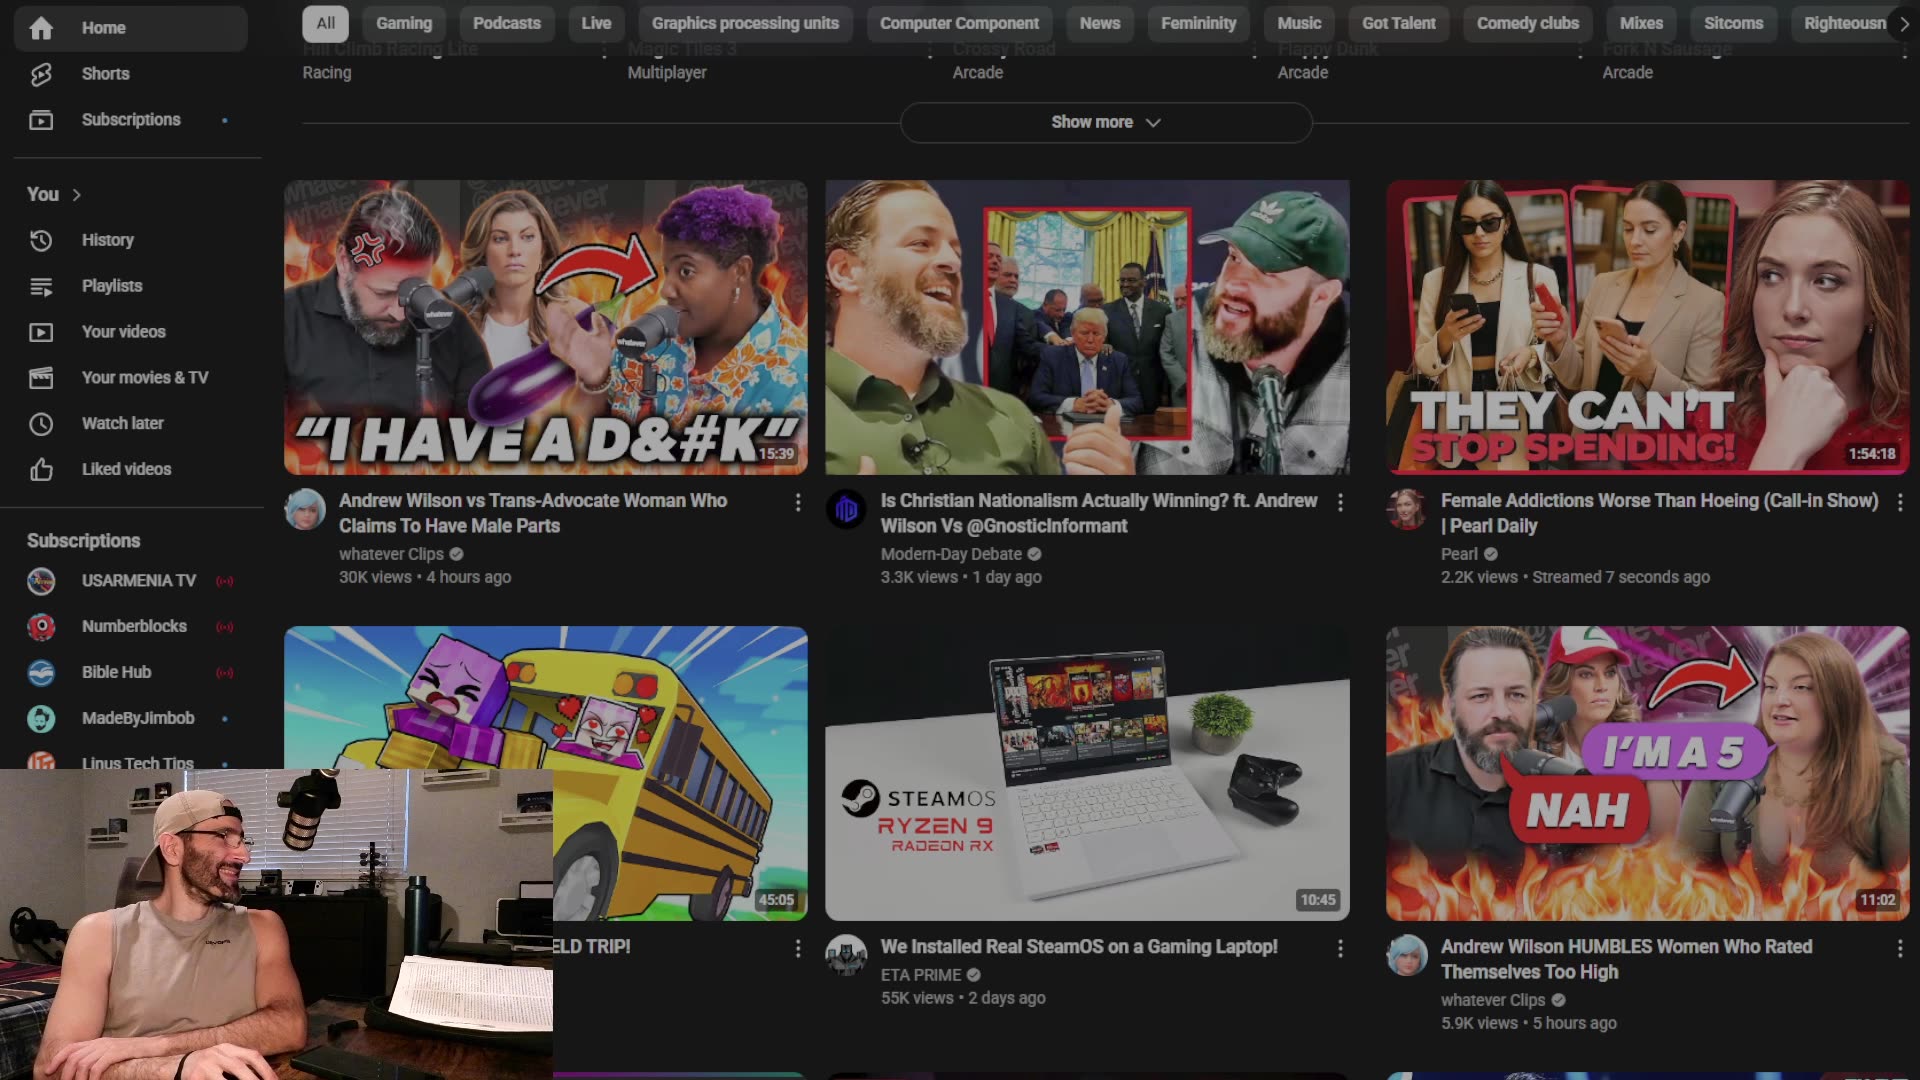
Task: Open options menu for the Pearl Daily video
Action: 1900,502
